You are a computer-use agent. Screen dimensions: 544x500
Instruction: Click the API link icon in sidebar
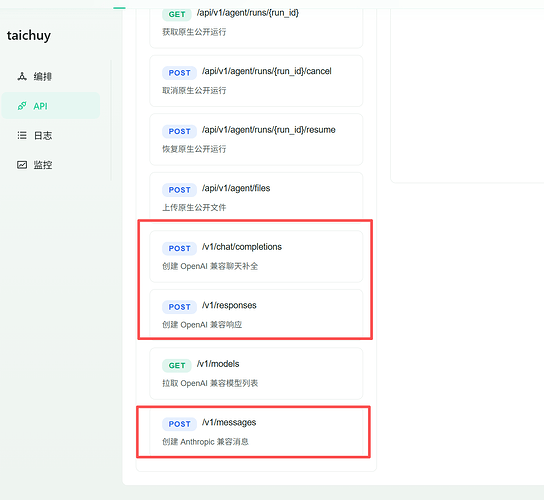pyautogui.click(x=22, y=106)
